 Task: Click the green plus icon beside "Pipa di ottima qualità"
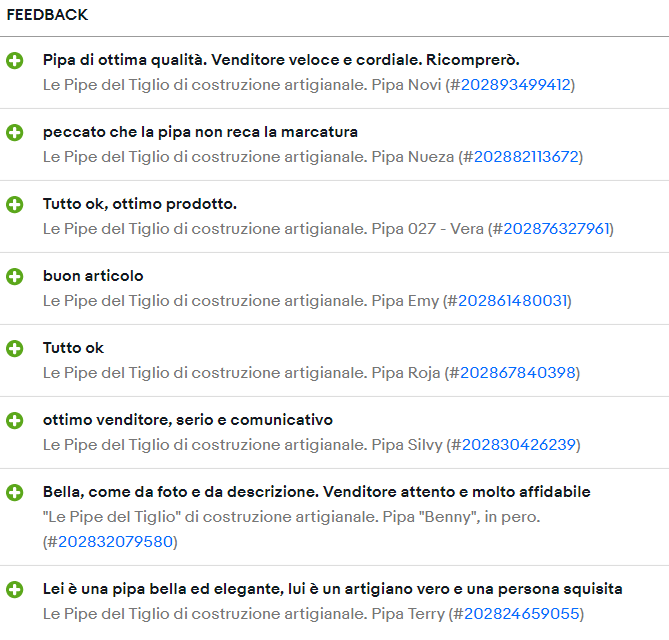click(x=15, y=61)
